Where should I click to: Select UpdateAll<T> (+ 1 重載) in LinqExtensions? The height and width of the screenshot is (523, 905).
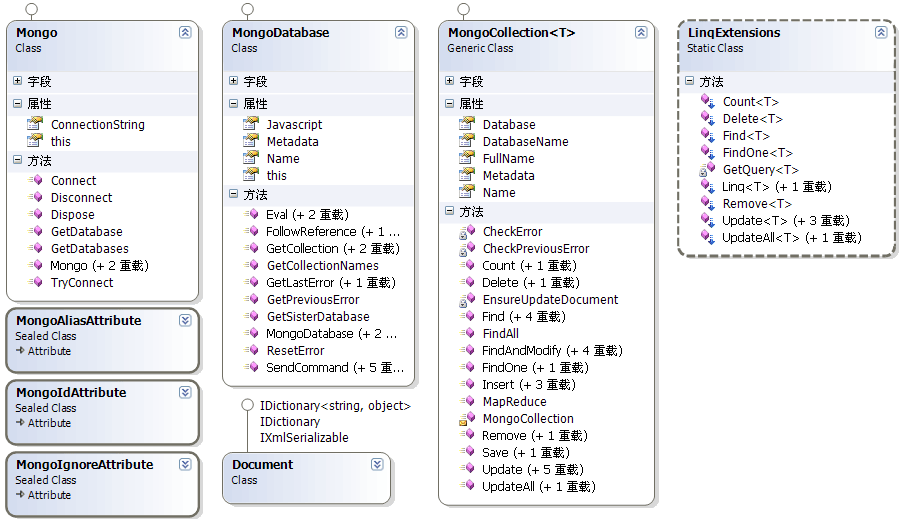(791, 237)
